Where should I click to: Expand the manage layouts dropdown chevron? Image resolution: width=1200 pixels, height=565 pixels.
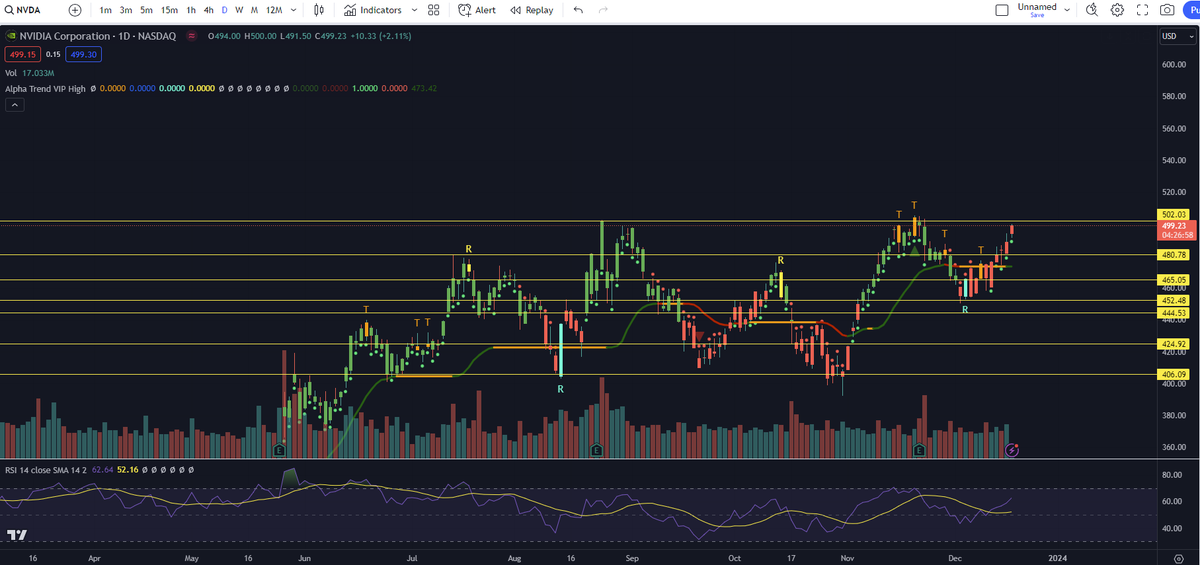coord(1068,10)
